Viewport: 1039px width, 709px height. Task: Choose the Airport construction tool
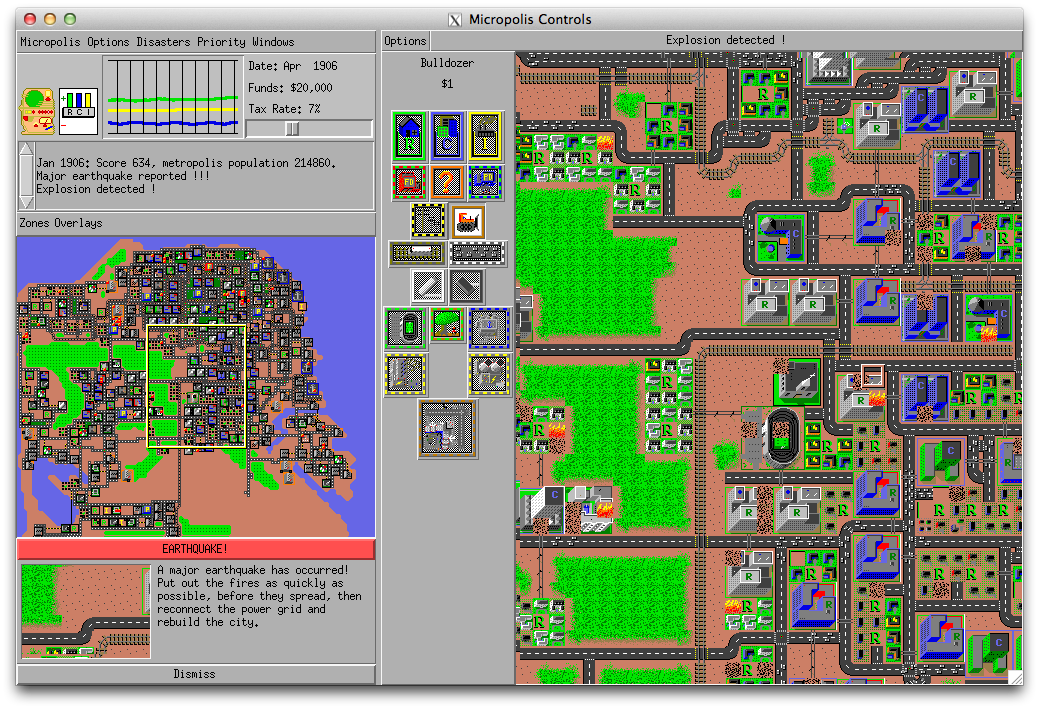(x=448, y=430)
